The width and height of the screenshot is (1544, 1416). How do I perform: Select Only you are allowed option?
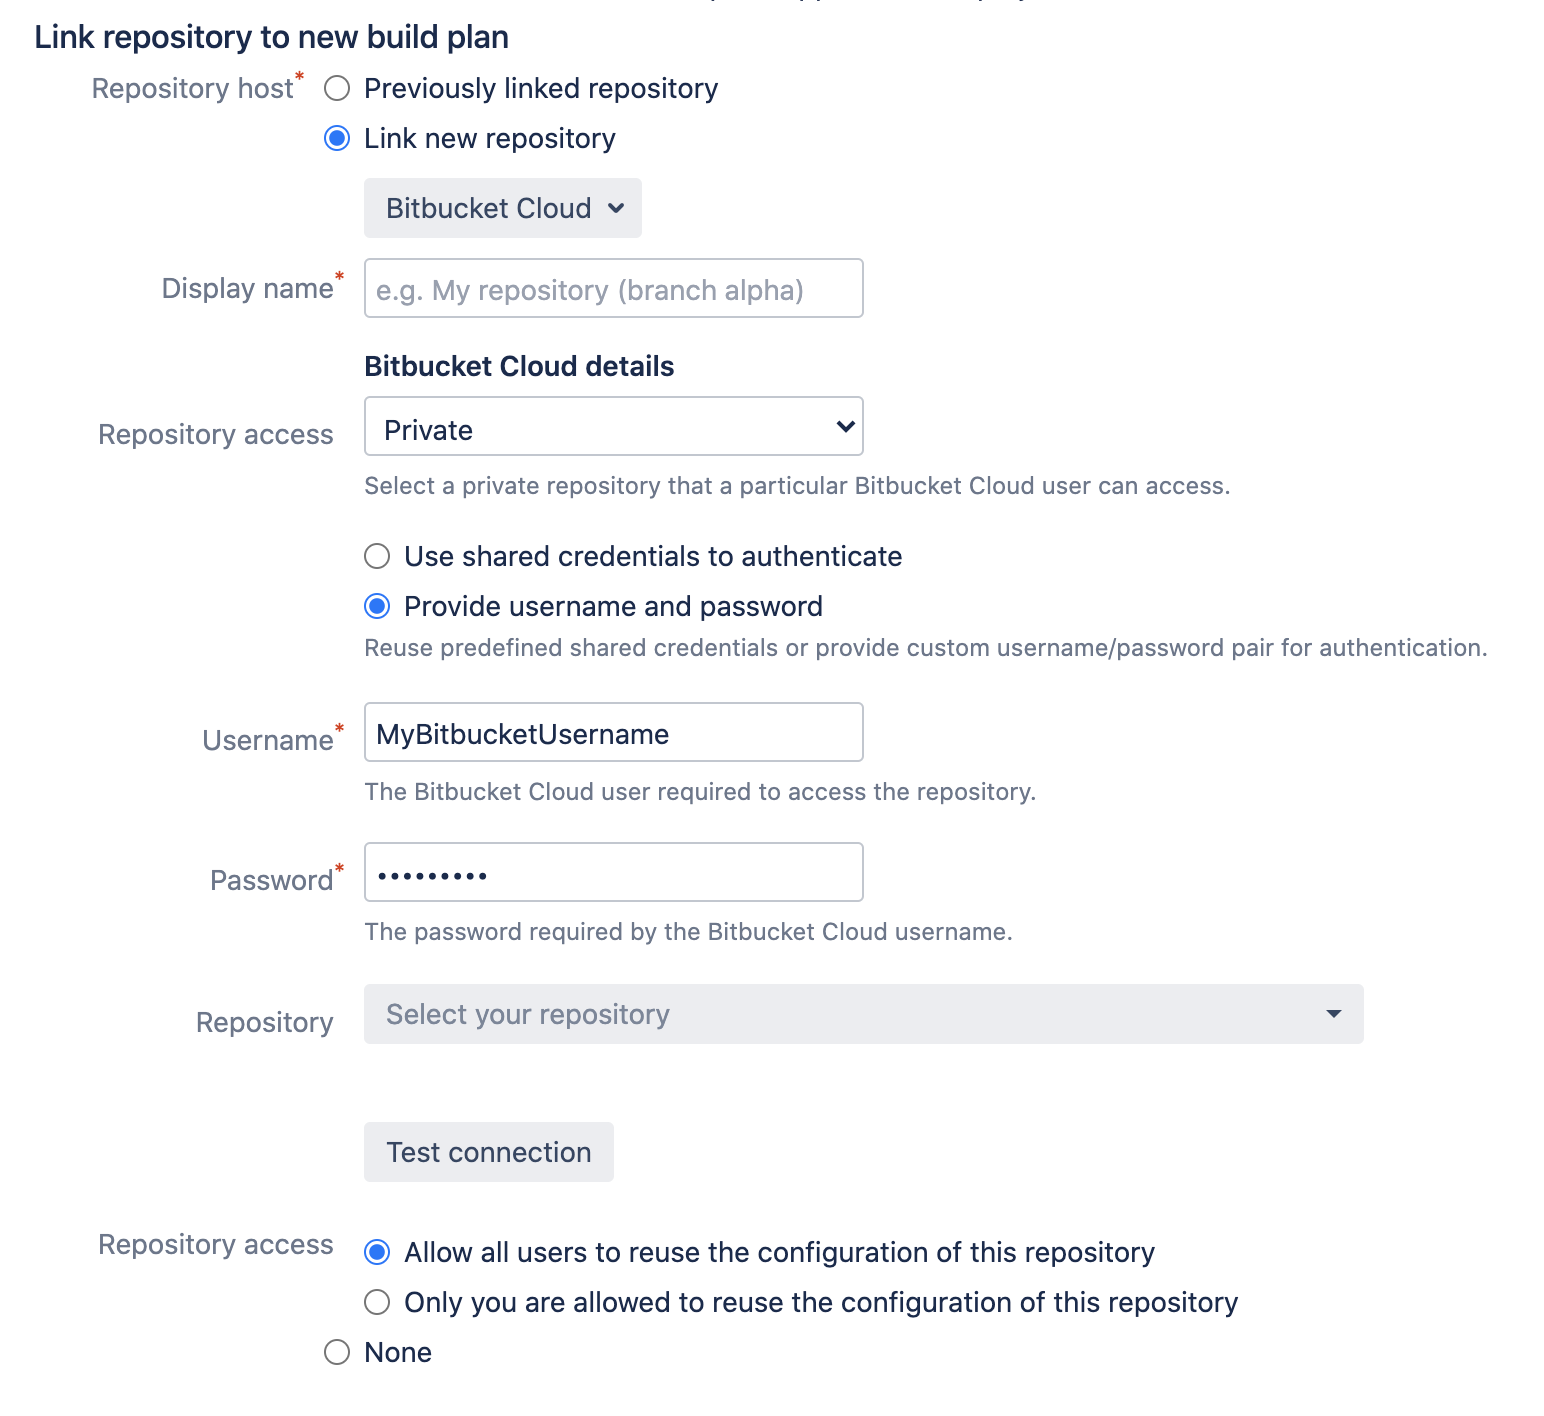[x=377, y=1302]
